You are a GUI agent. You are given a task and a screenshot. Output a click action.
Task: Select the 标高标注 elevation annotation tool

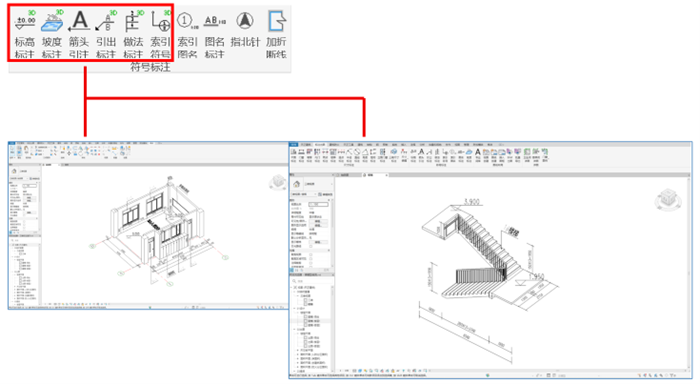pos(25,35)
